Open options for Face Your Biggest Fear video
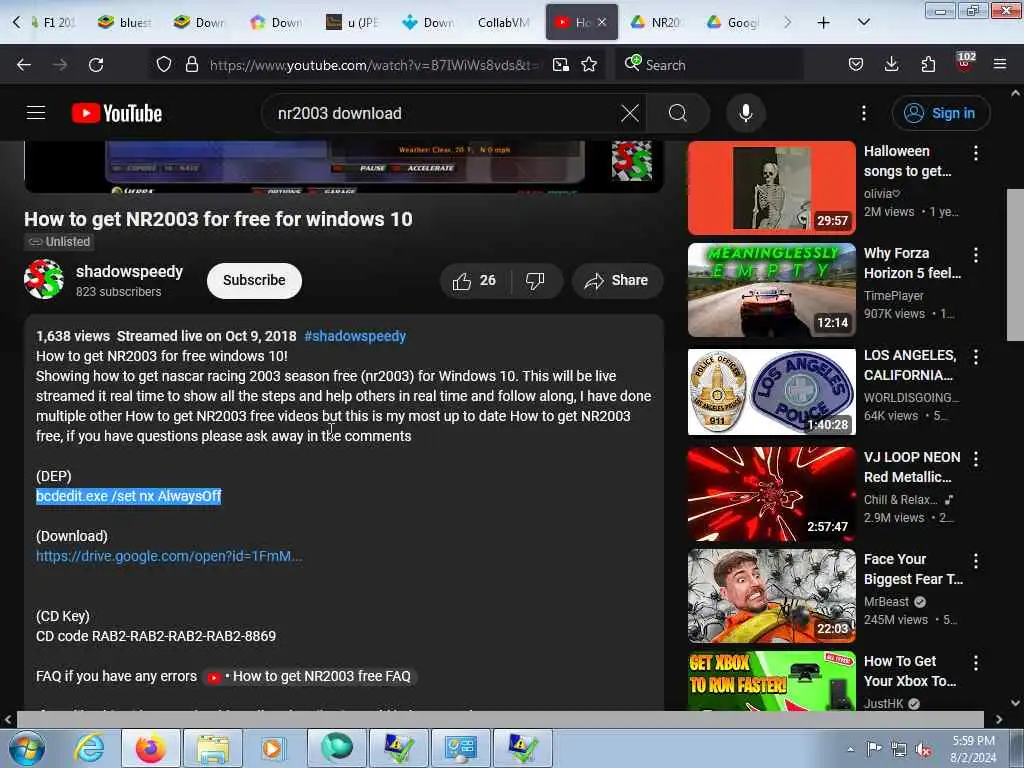Image resolution: width=1024 pixels, height=768 pixels. click(976, 560)
